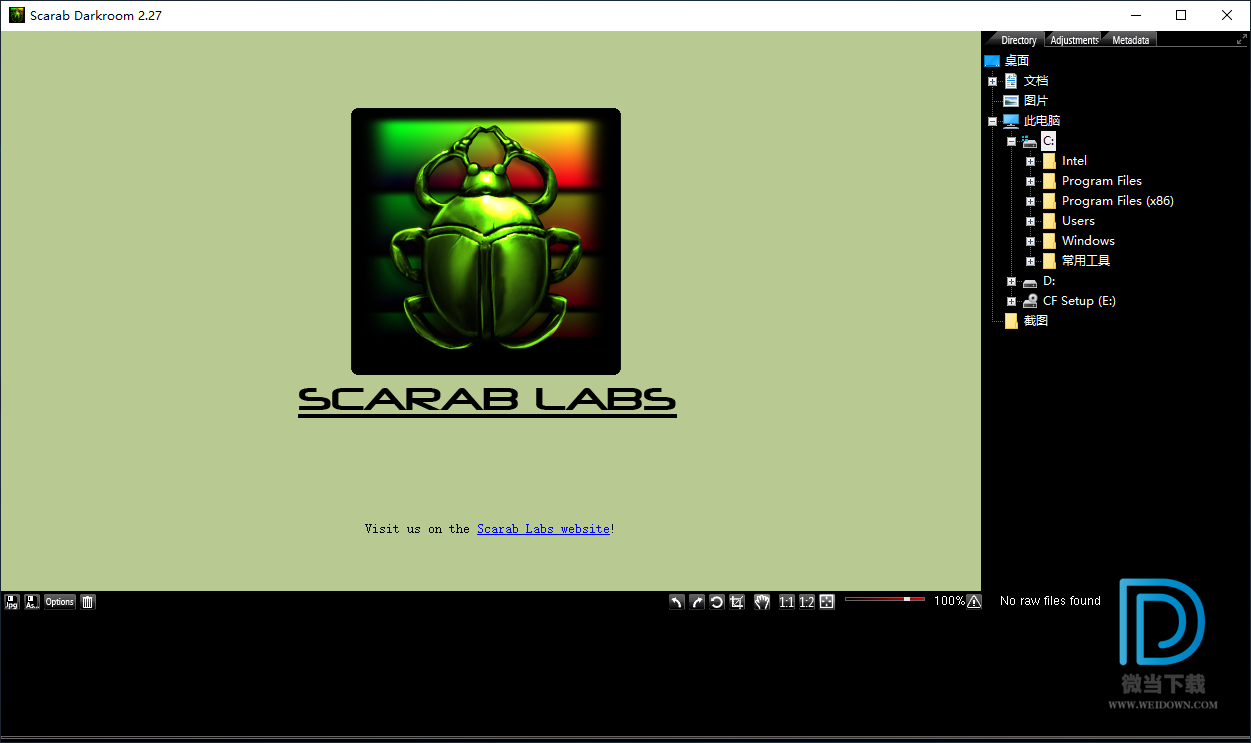1251x743 pixels.
Task: Rotate the image right with the arrow icon
Action: pyautogui.click(x=697, y=601)
